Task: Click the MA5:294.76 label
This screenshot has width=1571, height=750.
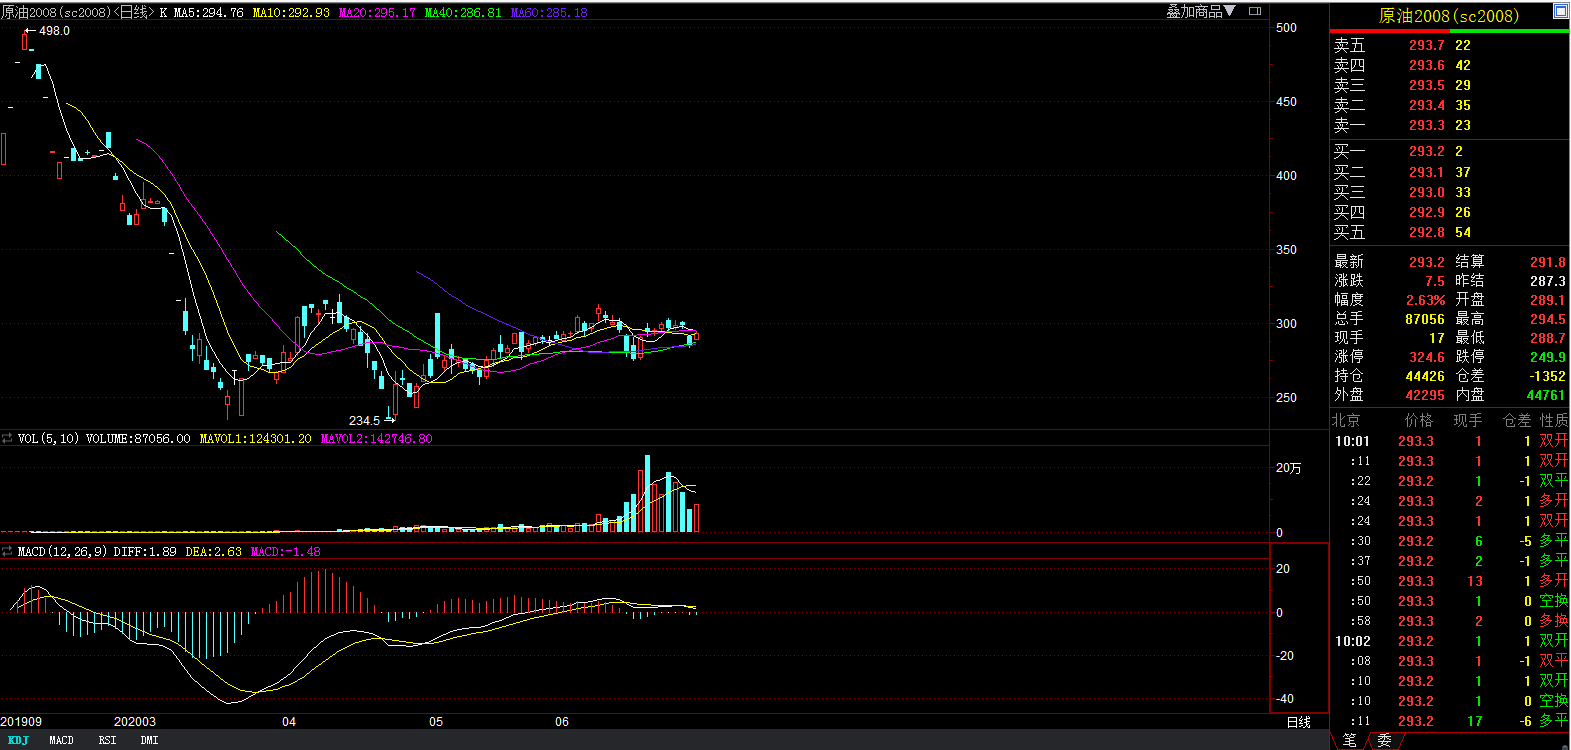Action: coord(208,13)
